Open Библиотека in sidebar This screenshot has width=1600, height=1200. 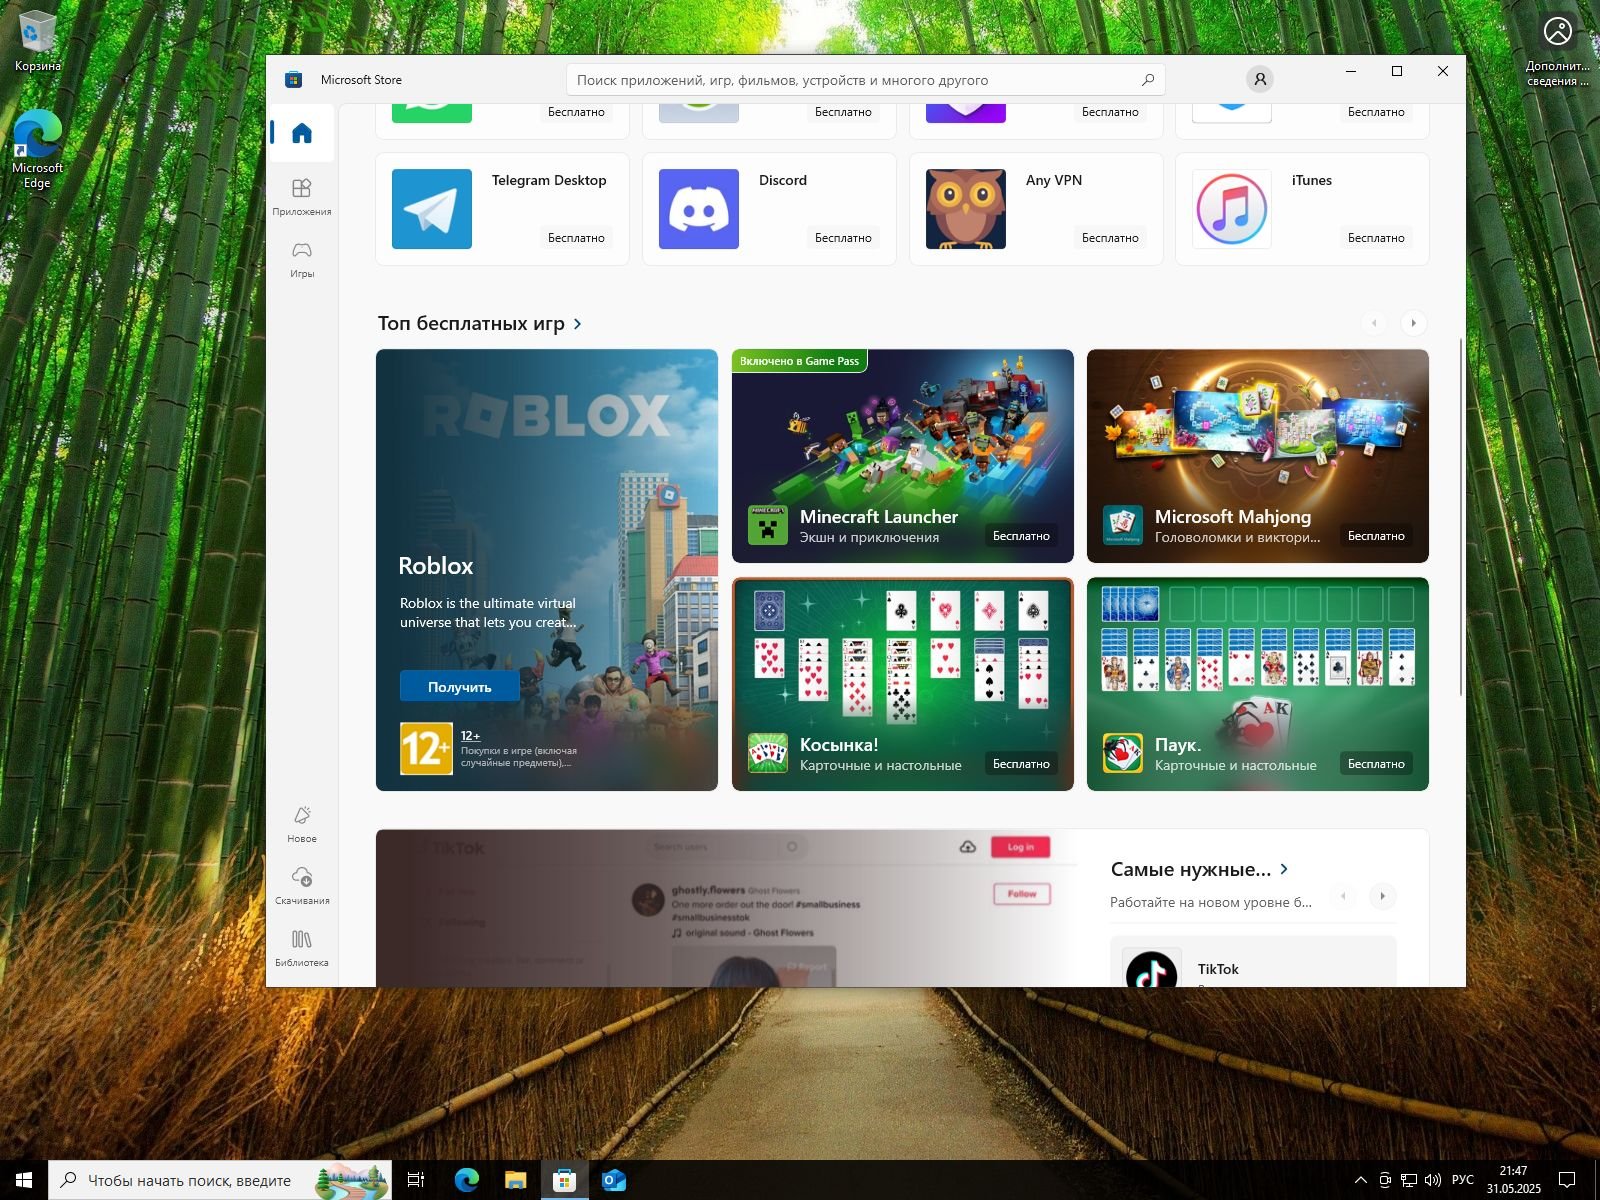(302, 948)
